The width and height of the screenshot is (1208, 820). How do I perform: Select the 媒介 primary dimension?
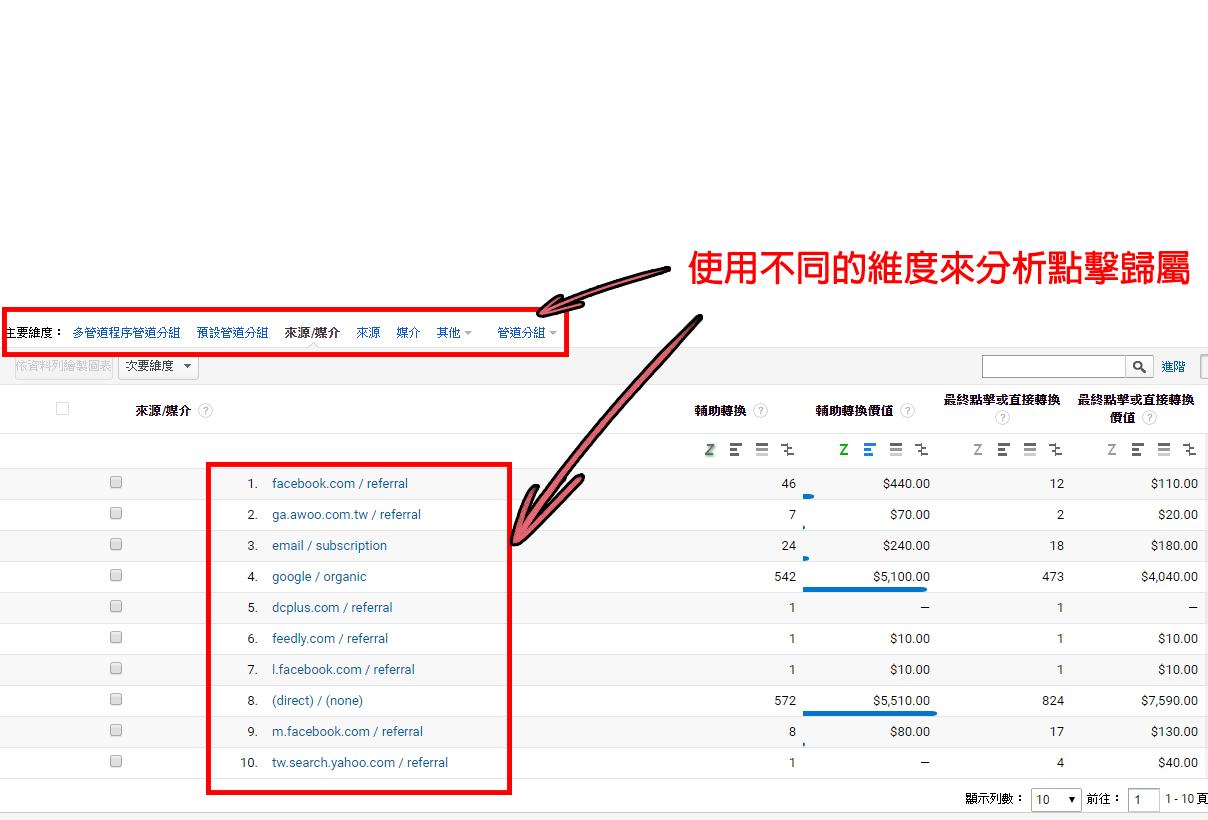tap(408, 333)
